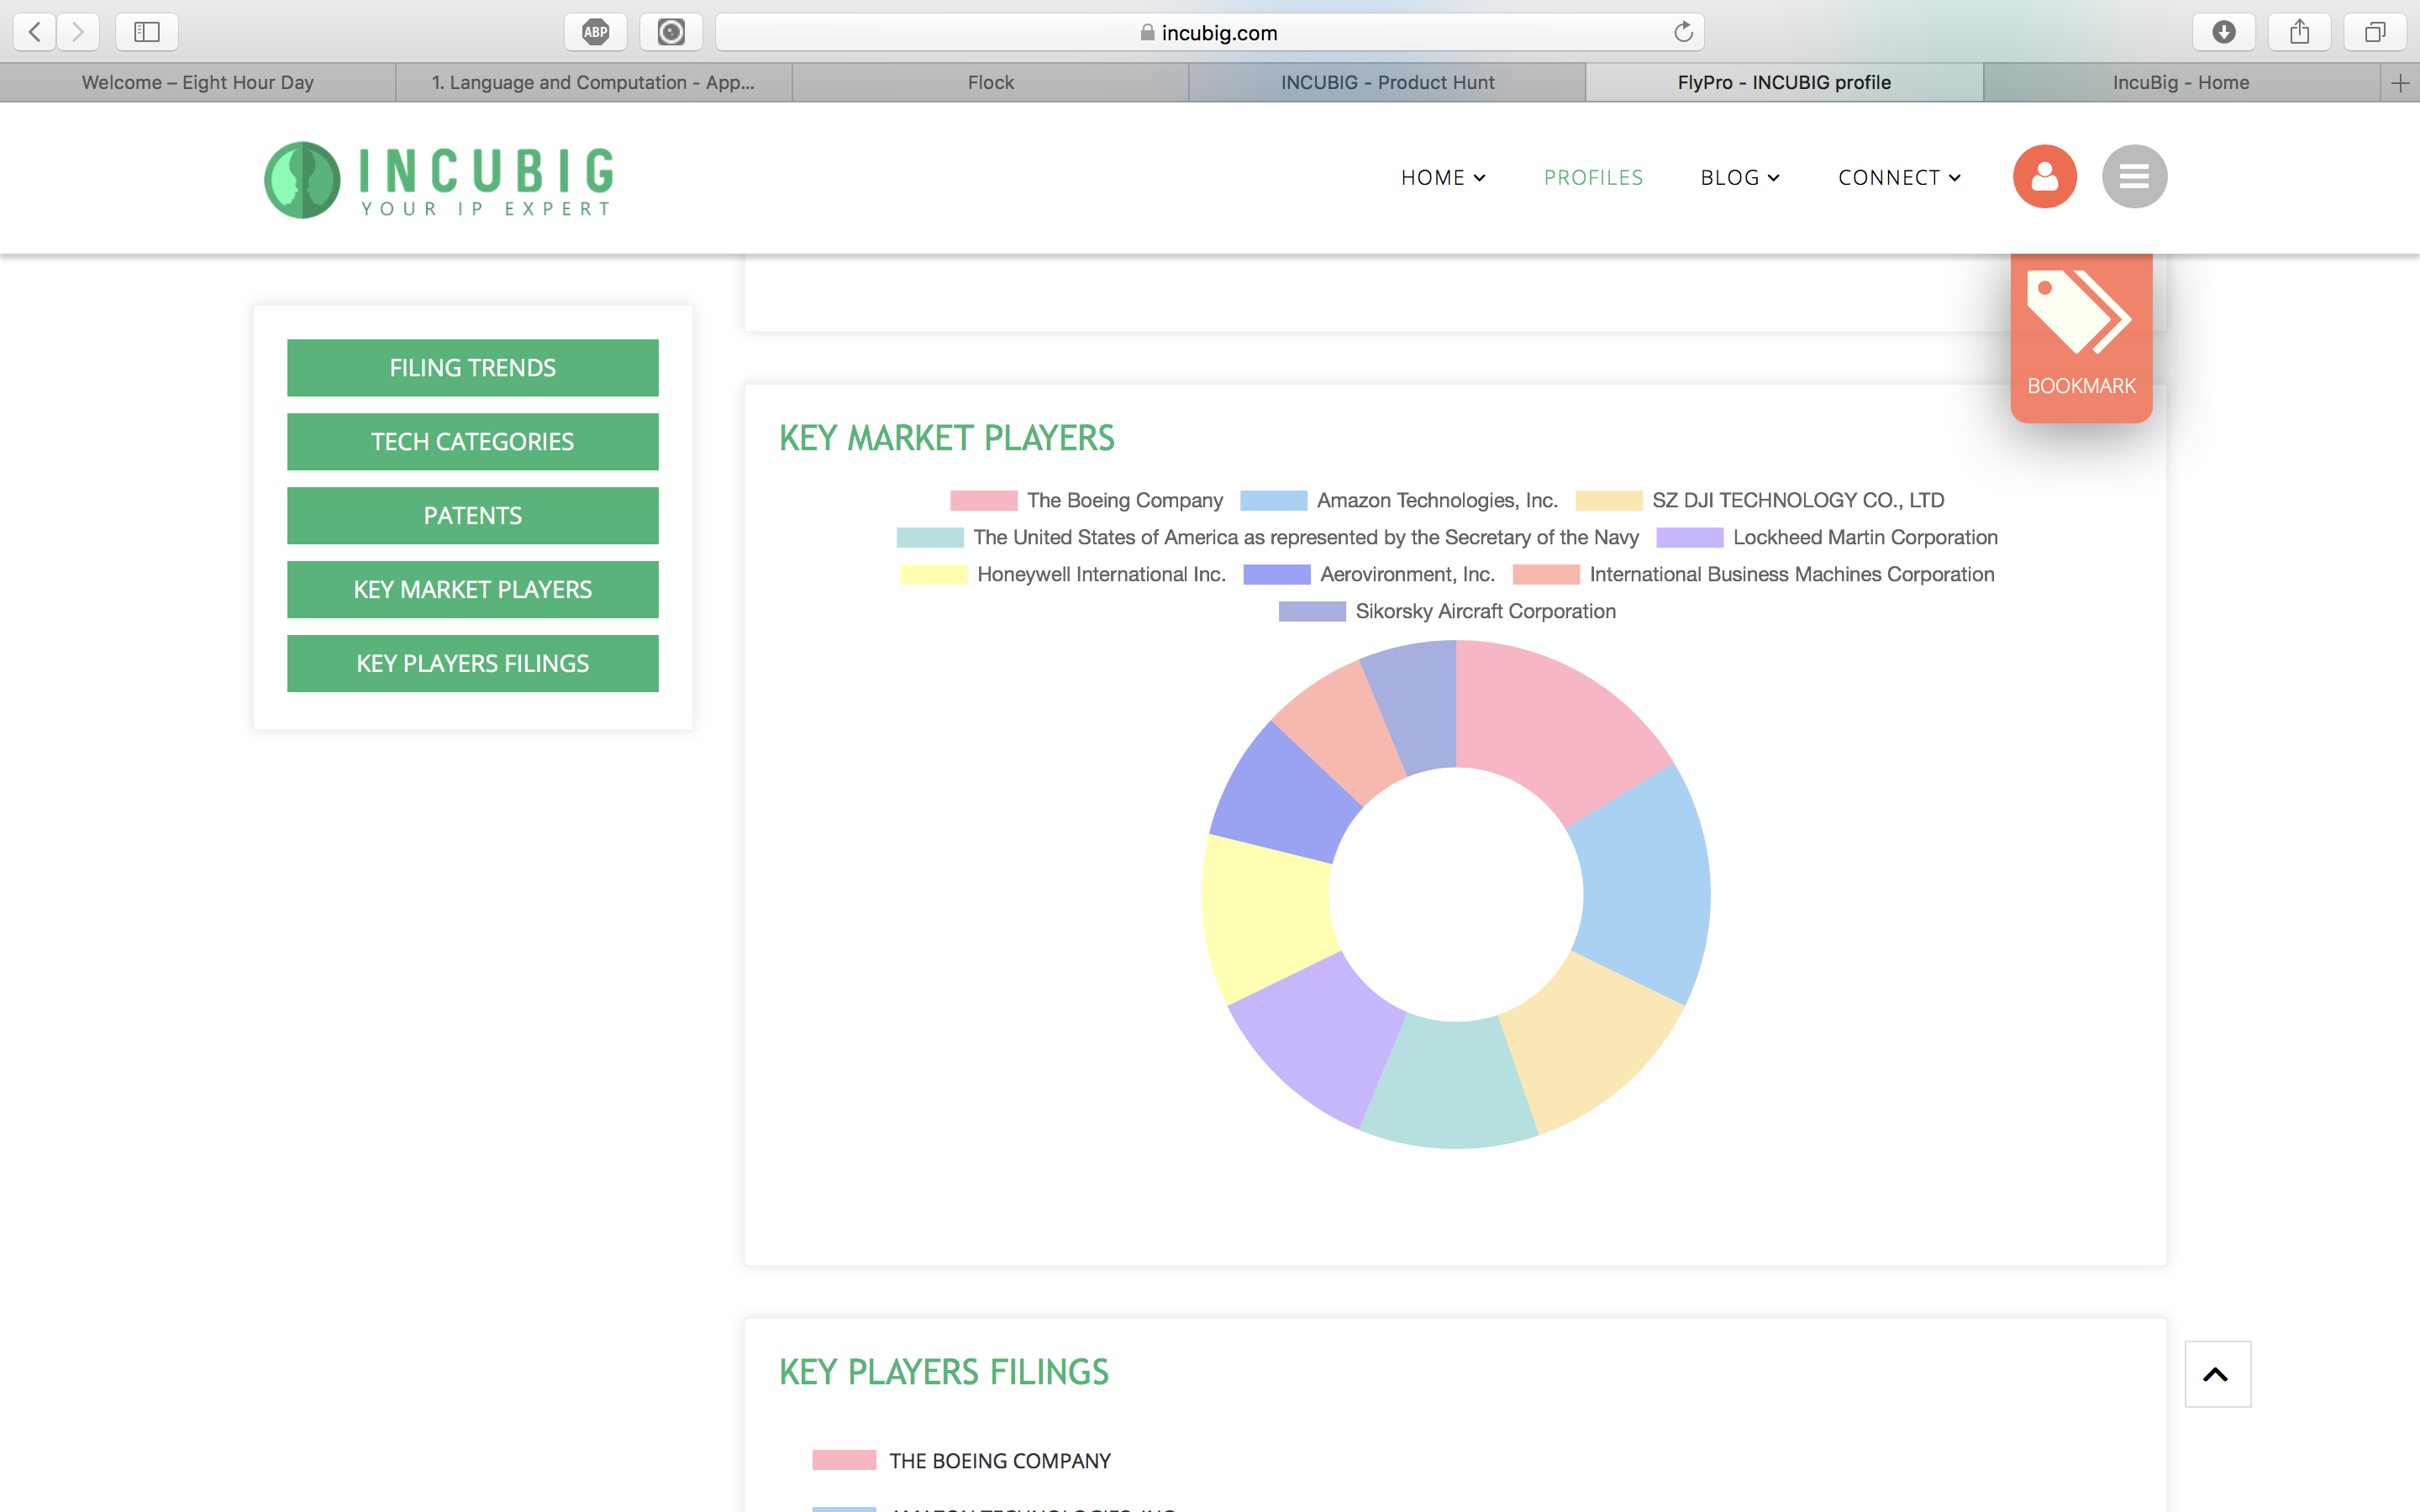Open the PROFILES menu item
The image size is (2420, 1512).
pos(1593,178)
